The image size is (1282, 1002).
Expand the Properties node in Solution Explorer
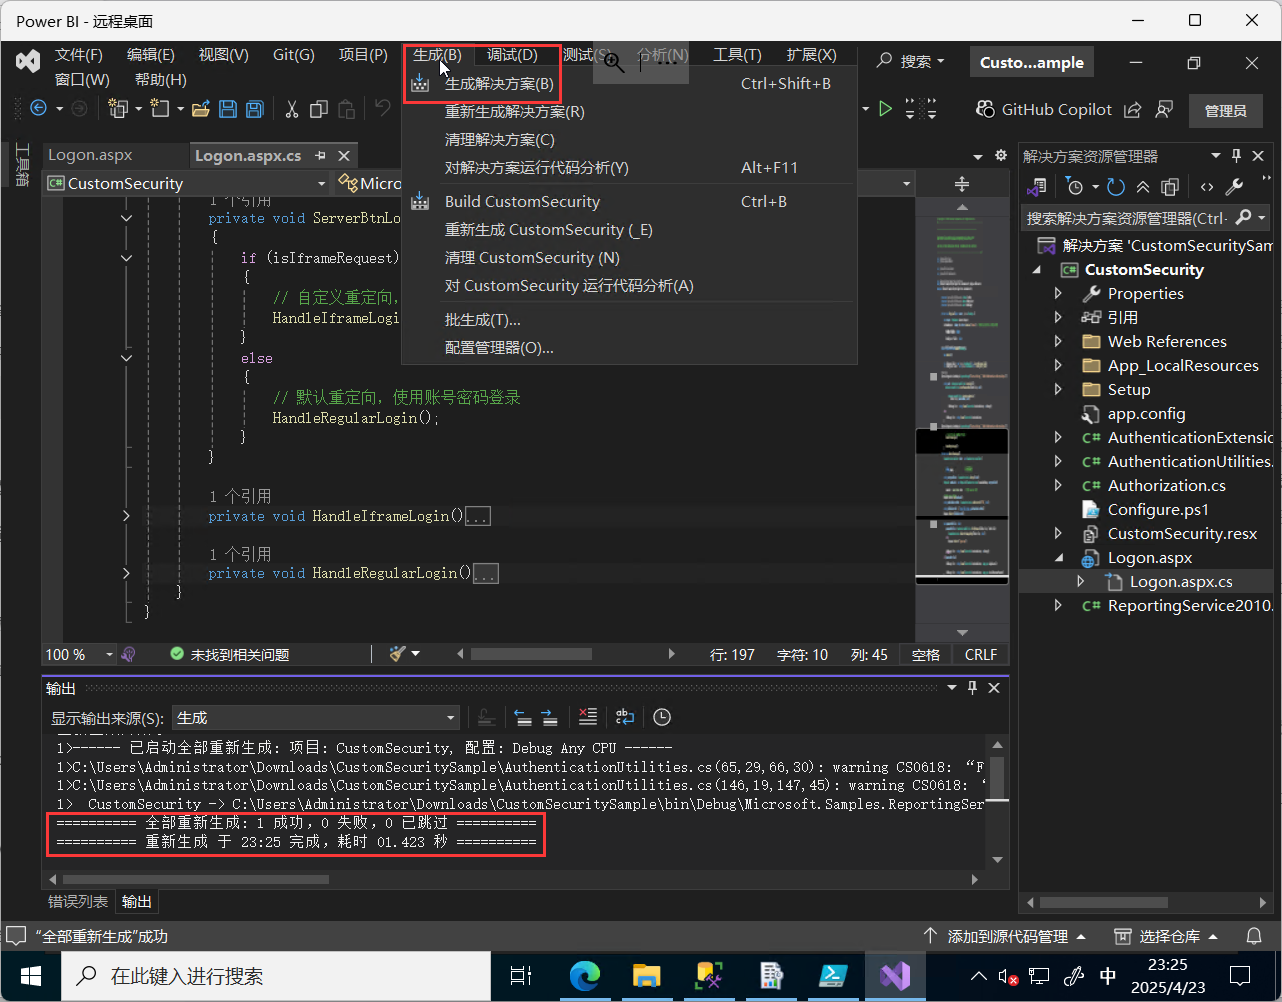(x=1058, y=294)
